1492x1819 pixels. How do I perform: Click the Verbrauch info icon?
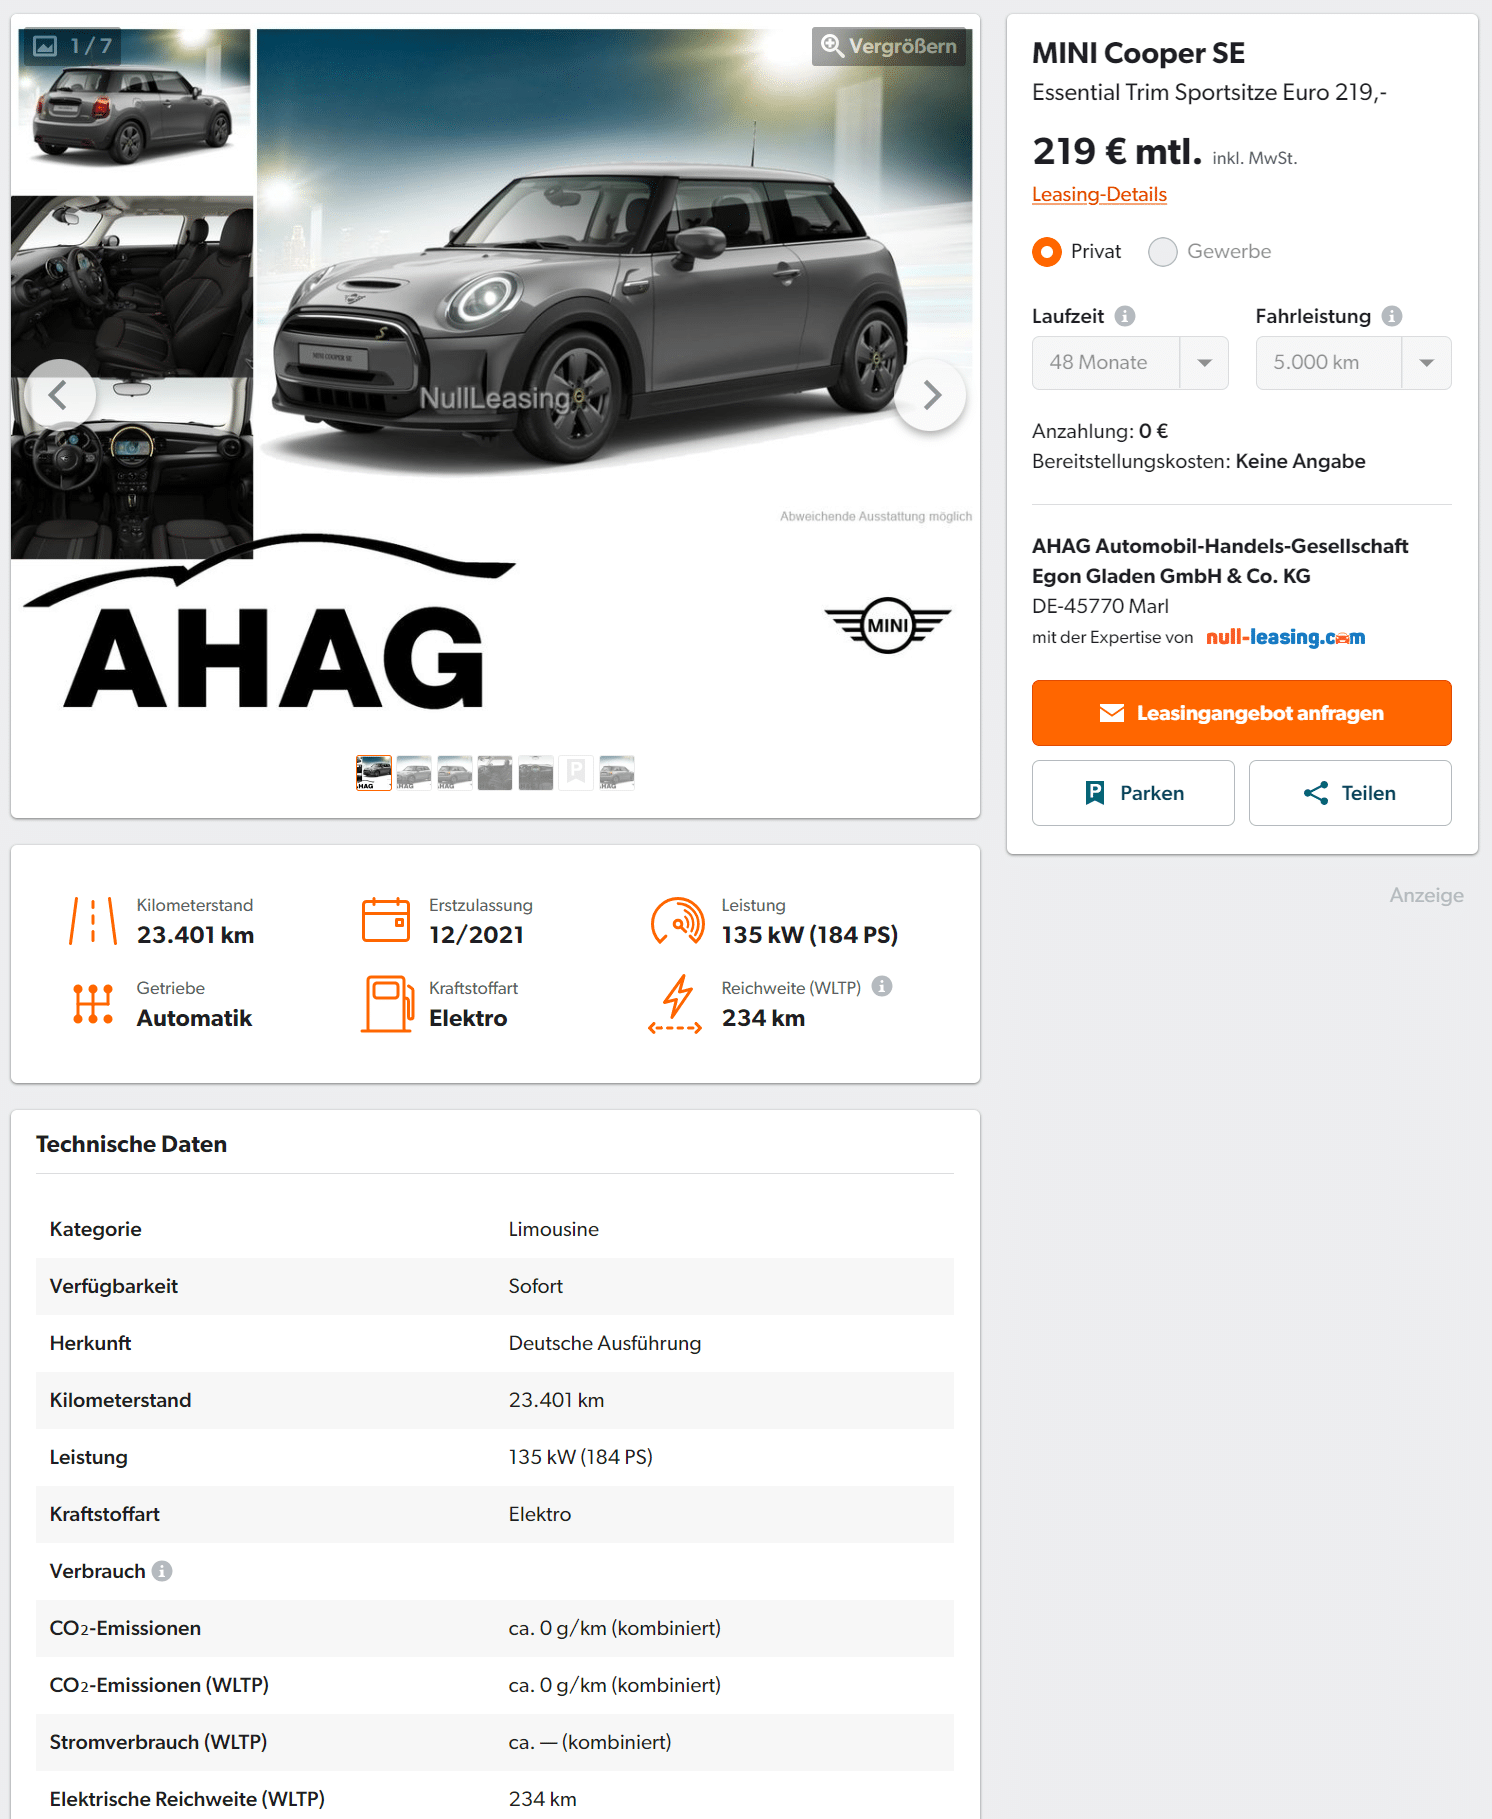point(162,1571)
